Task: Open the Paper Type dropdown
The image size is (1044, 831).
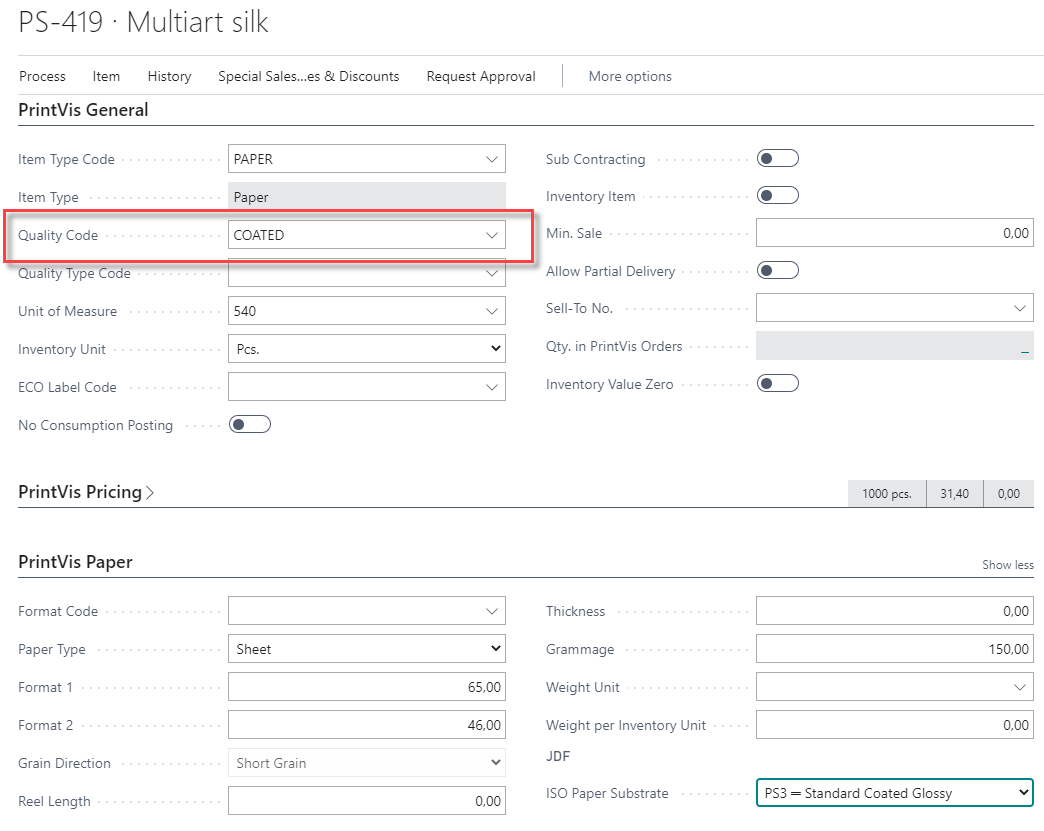Action: coord(367,649)
